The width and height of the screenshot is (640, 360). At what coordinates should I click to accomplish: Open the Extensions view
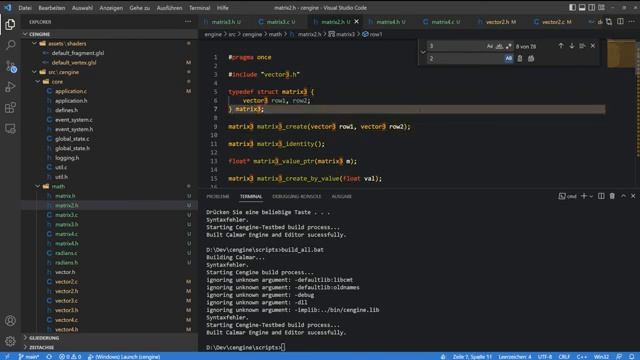click(10, 108)
